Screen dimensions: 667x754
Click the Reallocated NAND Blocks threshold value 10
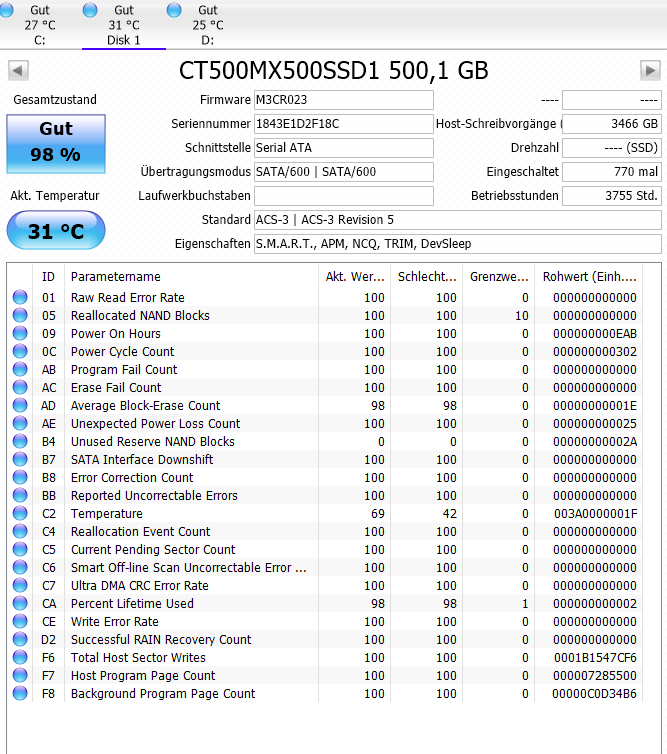pyautogui.click(x=522, y=315)
